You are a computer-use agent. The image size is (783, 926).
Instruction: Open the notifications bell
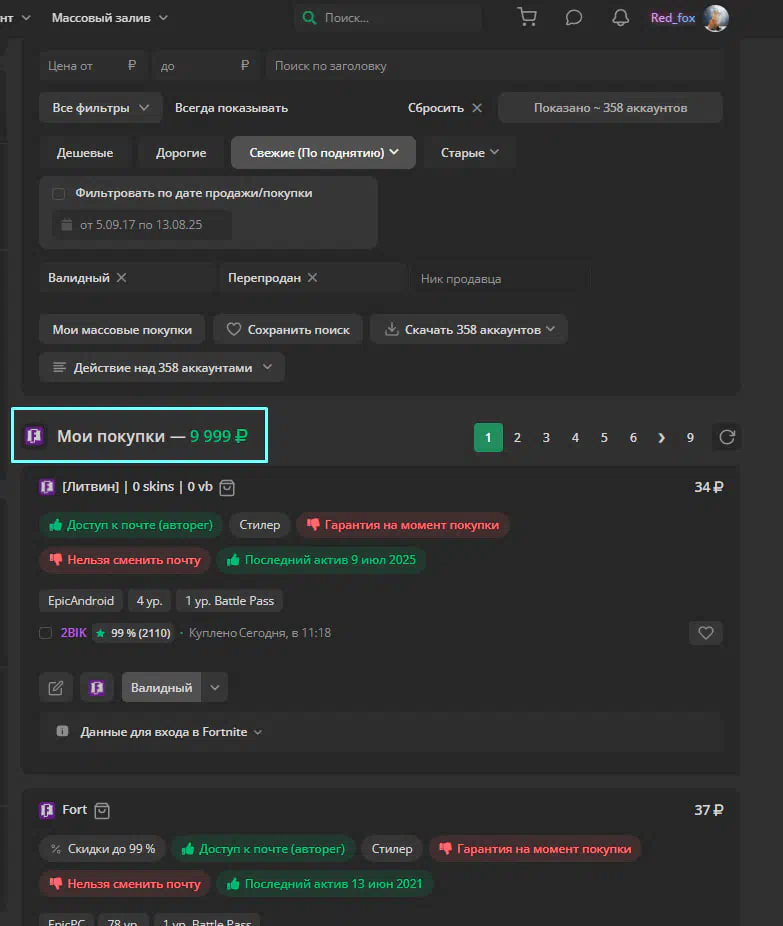point(620,17)
